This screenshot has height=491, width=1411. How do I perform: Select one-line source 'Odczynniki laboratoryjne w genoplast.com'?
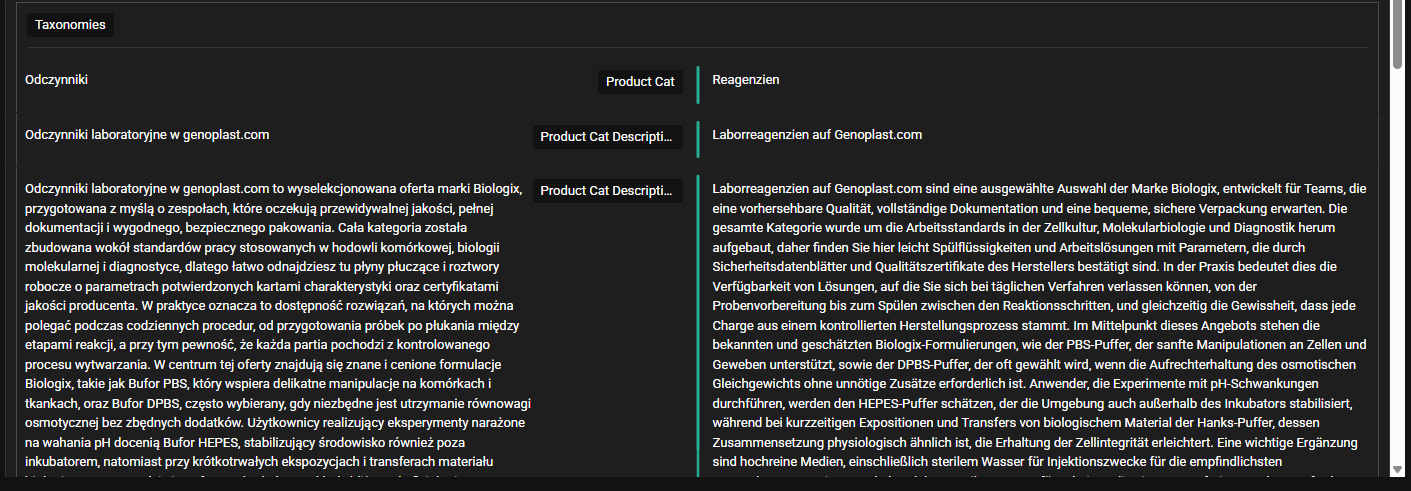click(147, 135)
